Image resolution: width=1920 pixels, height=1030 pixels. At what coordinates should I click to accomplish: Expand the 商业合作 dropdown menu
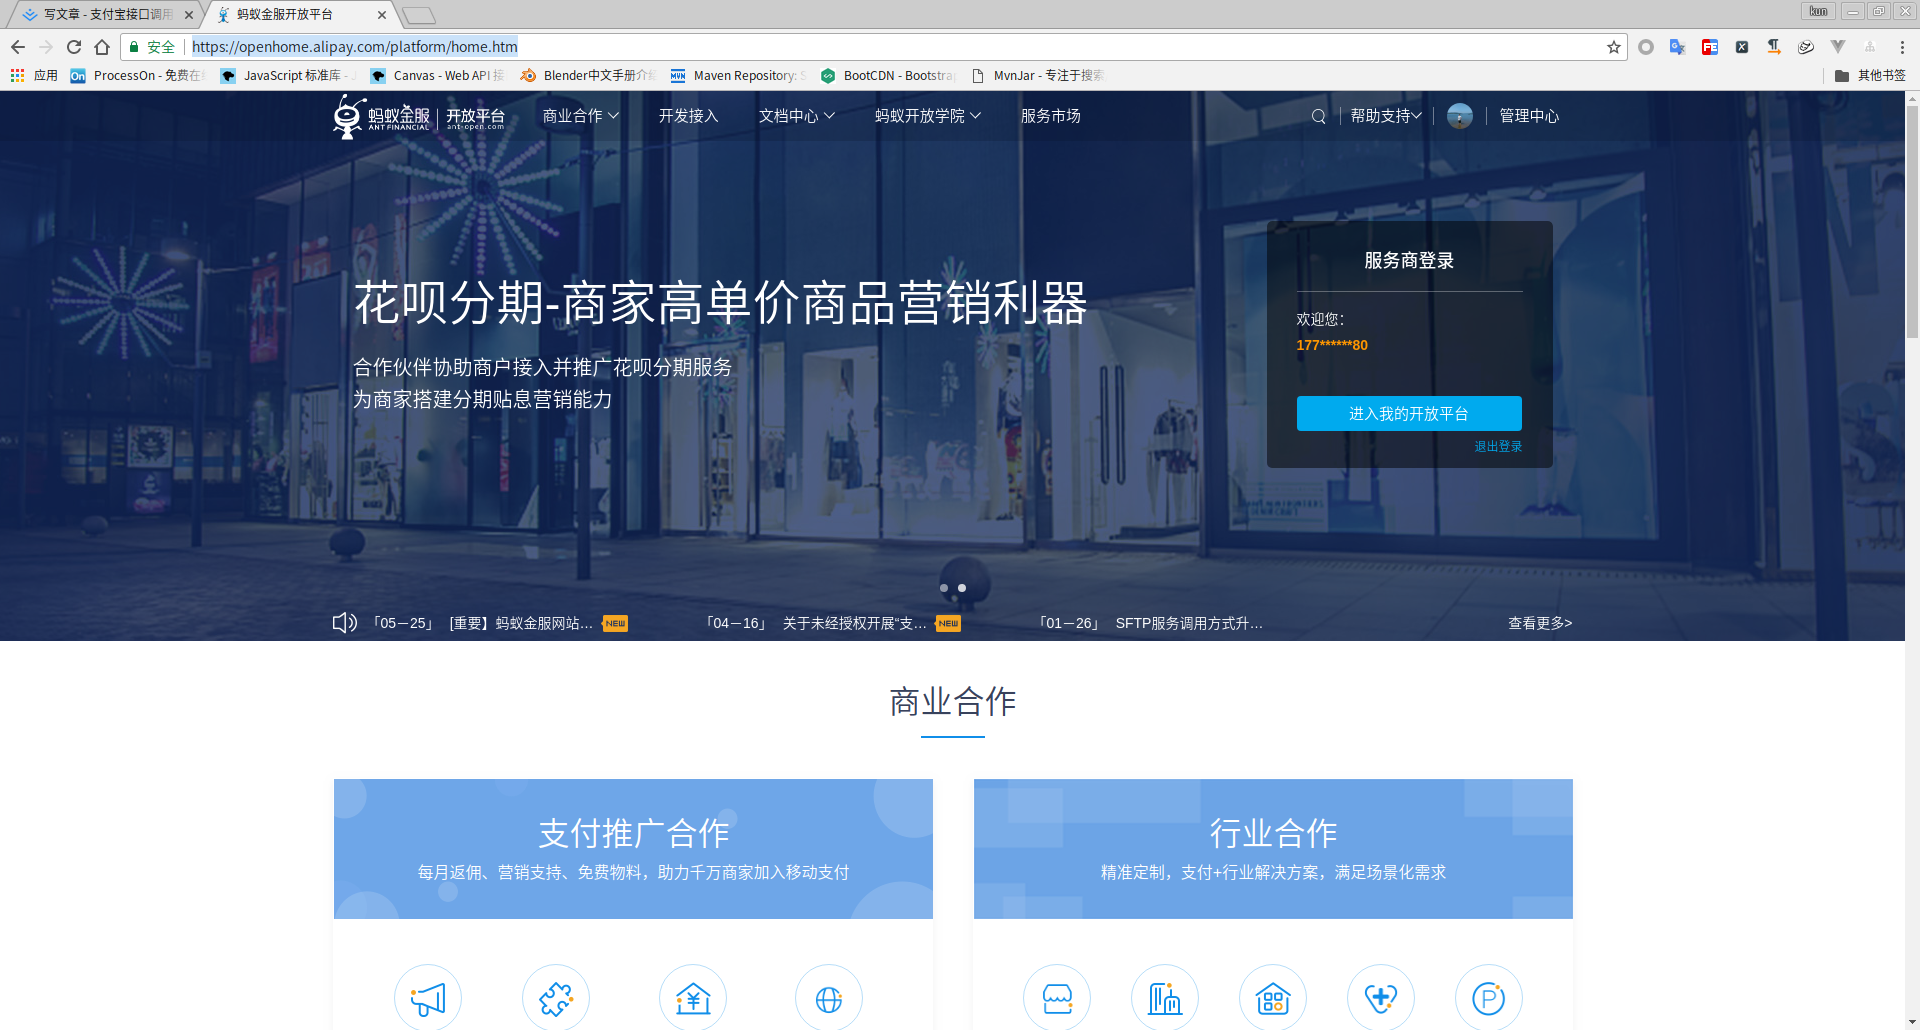[581, 116]
